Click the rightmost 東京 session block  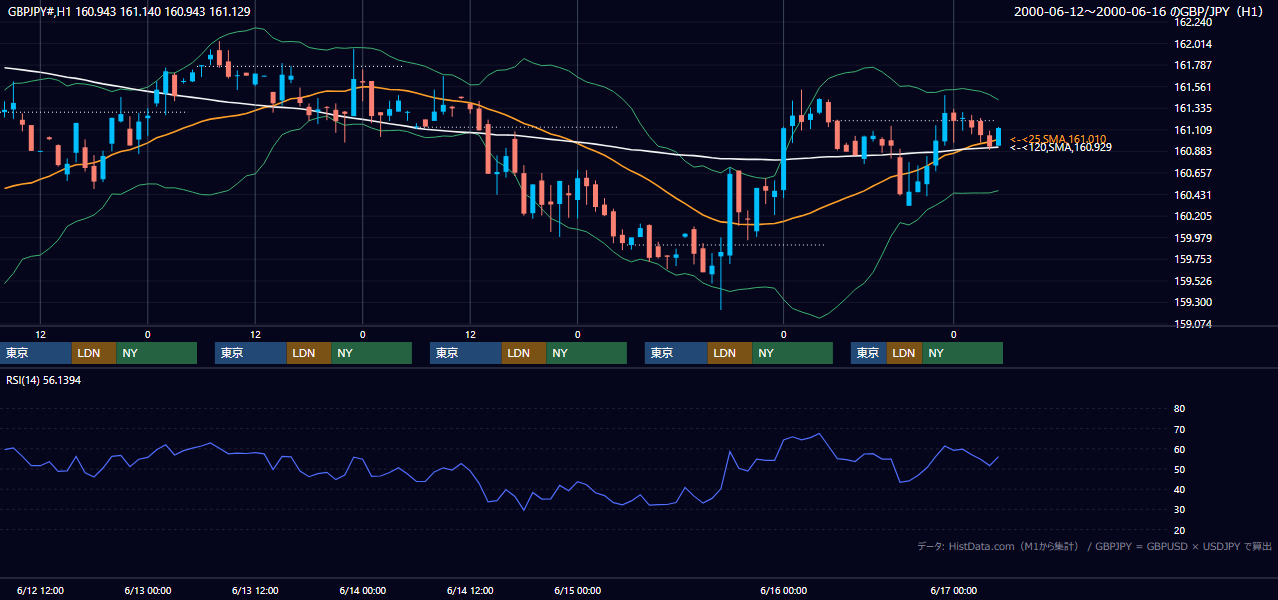(x=869, y=353)
